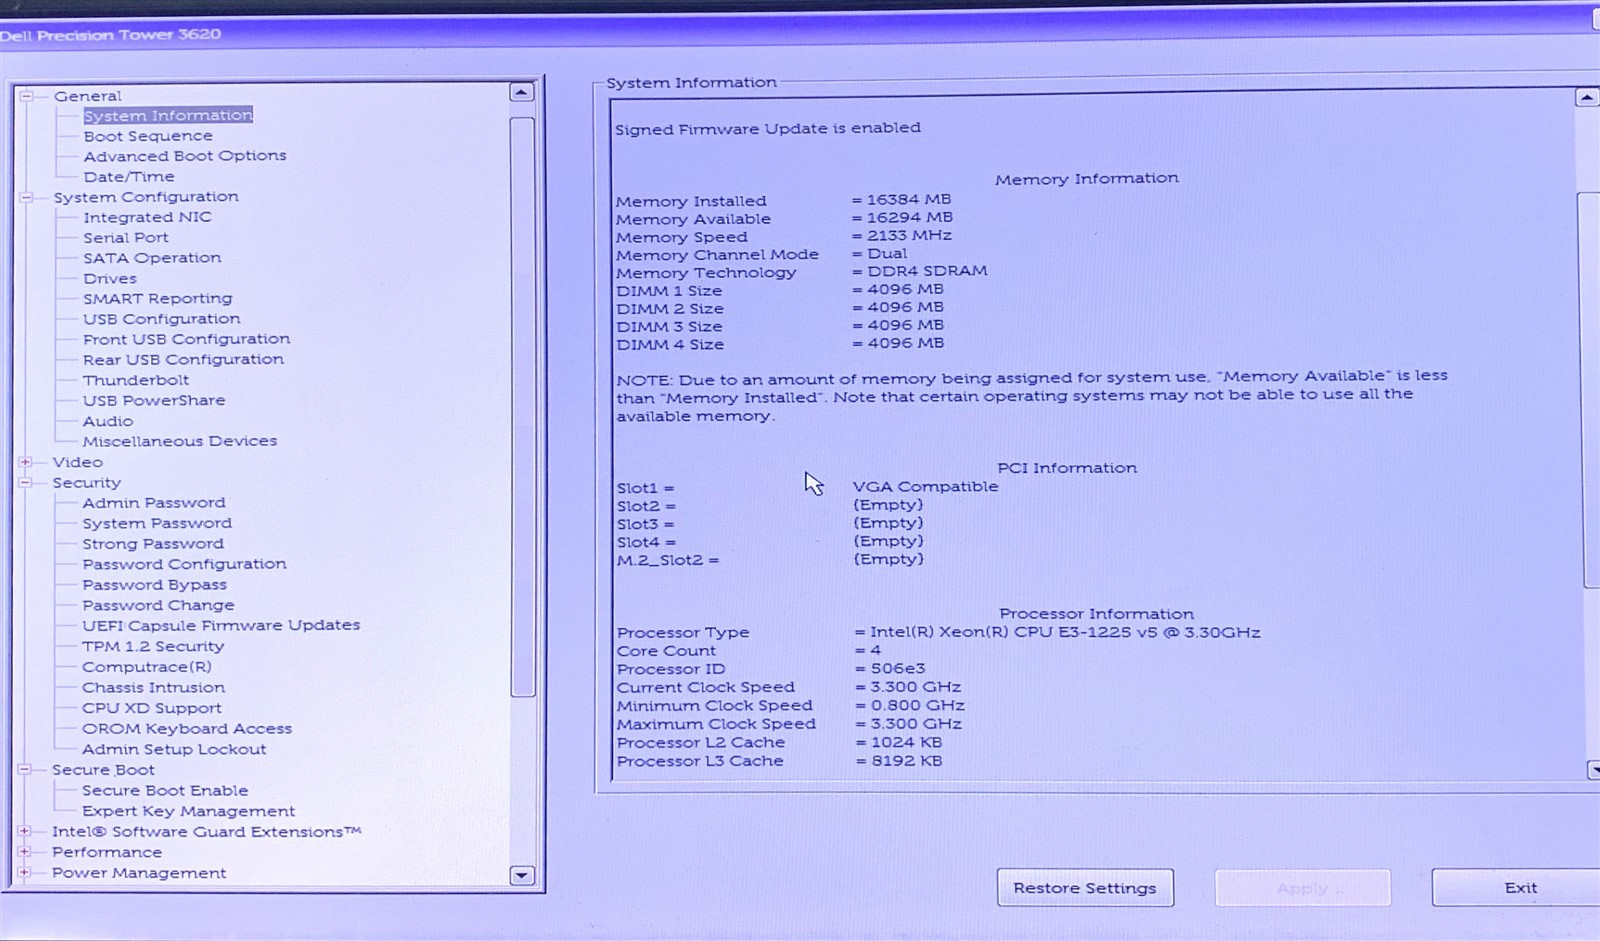Screen dimensions: 1600x941
Task: Open Advanced Boot Options
Action: click(185, 156)
